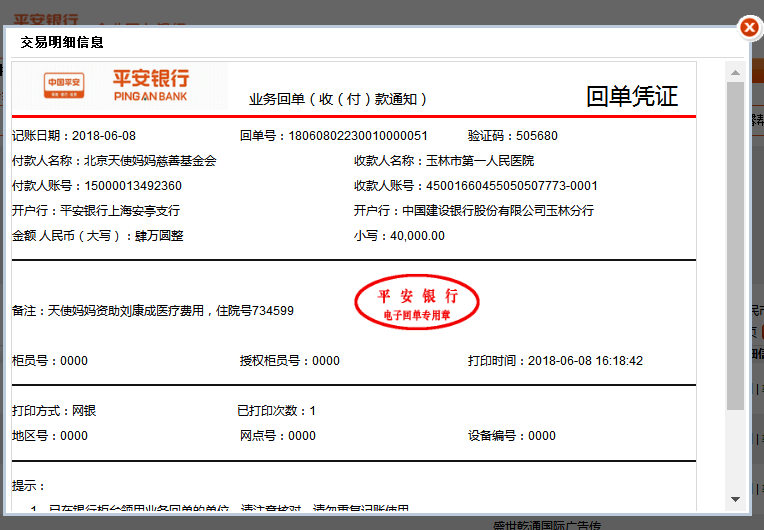Click the numeric amount 40,000.00
Screen dimensions: 764x530
(x=418, y=236)
